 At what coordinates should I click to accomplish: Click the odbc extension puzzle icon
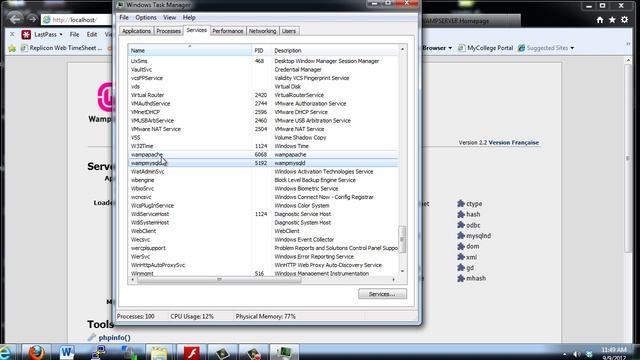pos(461,225)
